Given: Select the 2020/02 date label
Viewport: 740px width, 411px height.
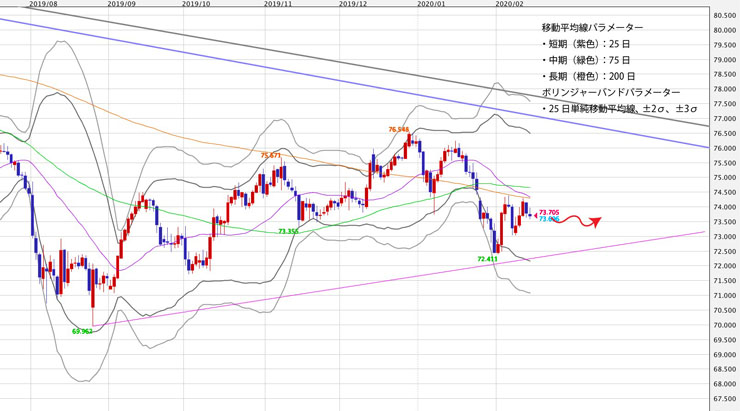Looking at the screenshot, I should [509, 3].
